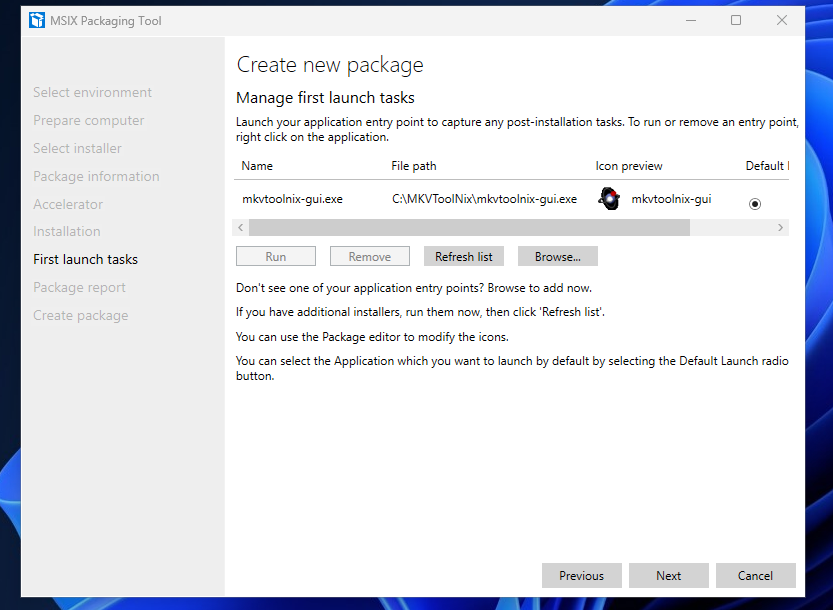Click the mkvtoolnix-gui icon preview label
This screenshot has width=833, height=610.
coord(672,199)
